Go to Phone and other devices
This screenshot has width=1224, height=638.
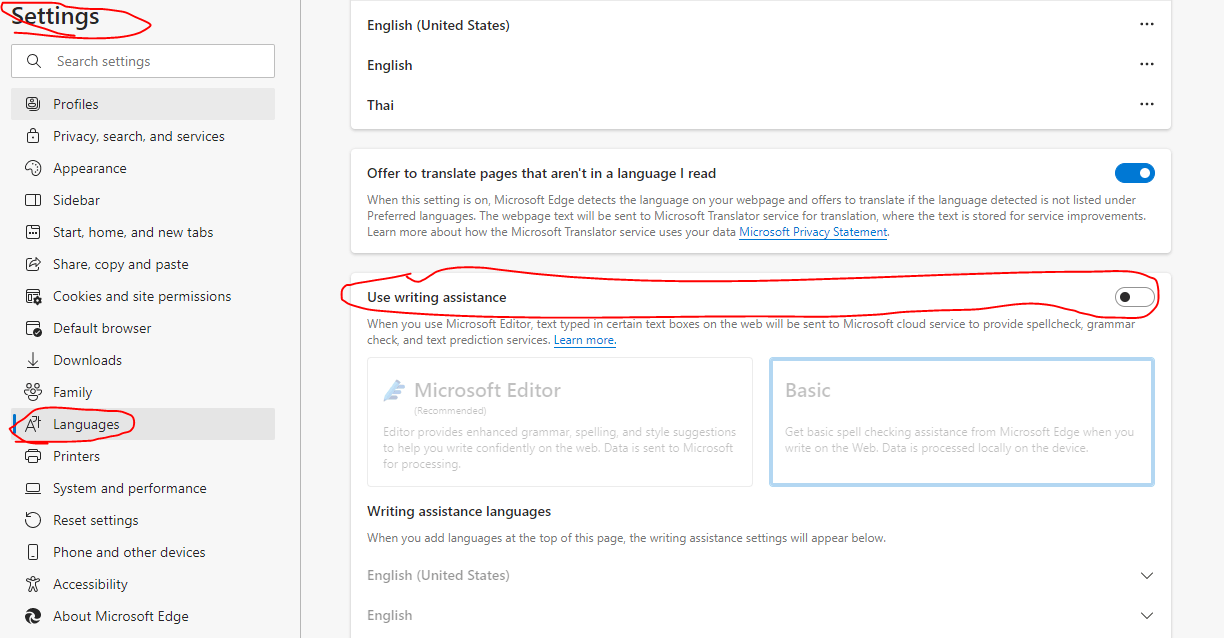coord(143,552)
